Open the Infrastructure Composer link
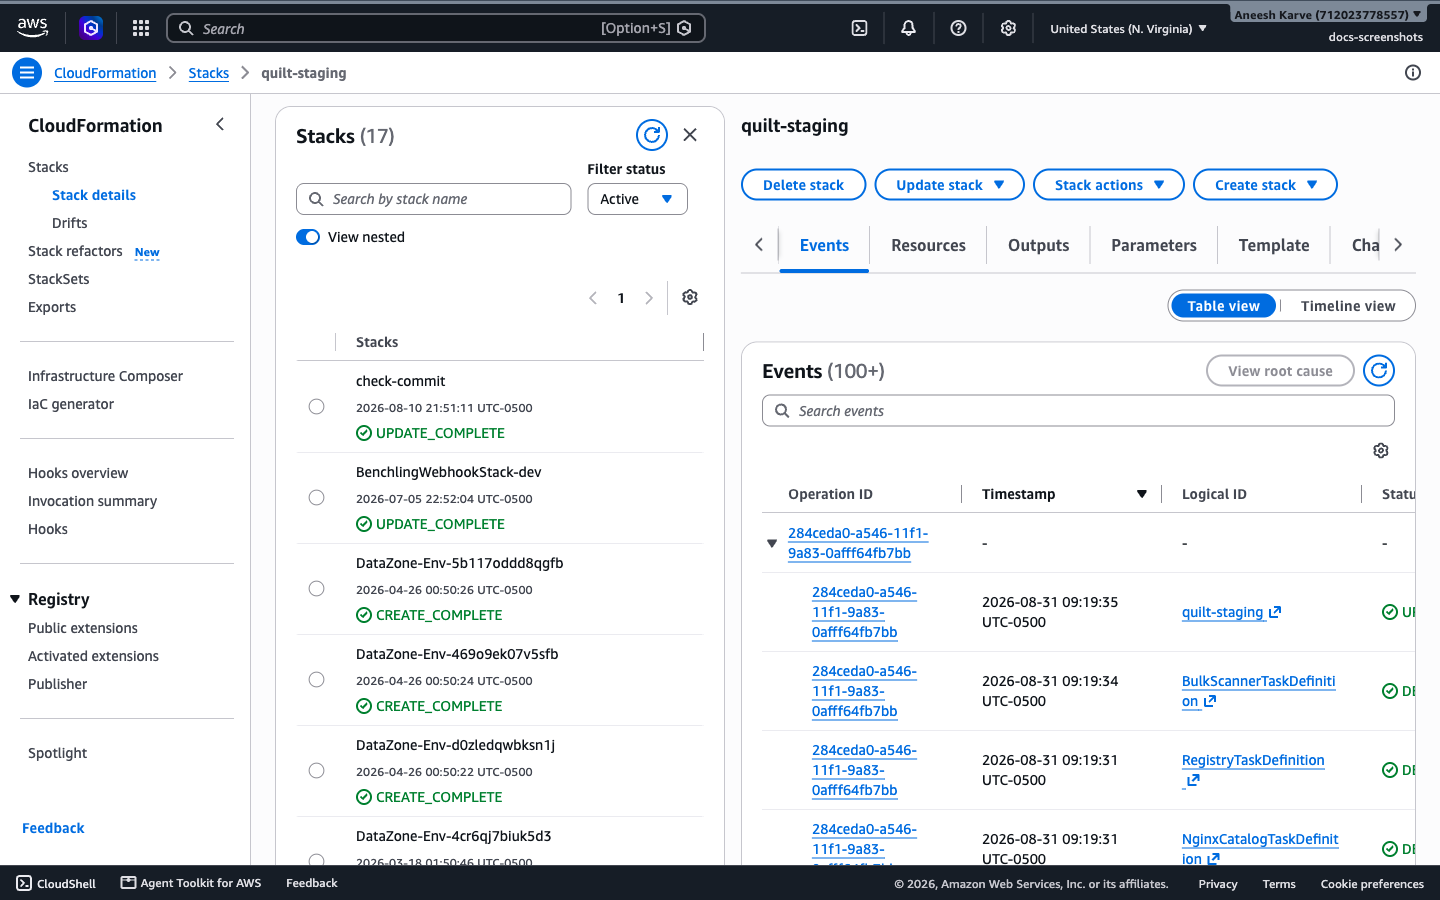Image resolution: width=1440 pixels, height=900 pixels. [105, 376]
